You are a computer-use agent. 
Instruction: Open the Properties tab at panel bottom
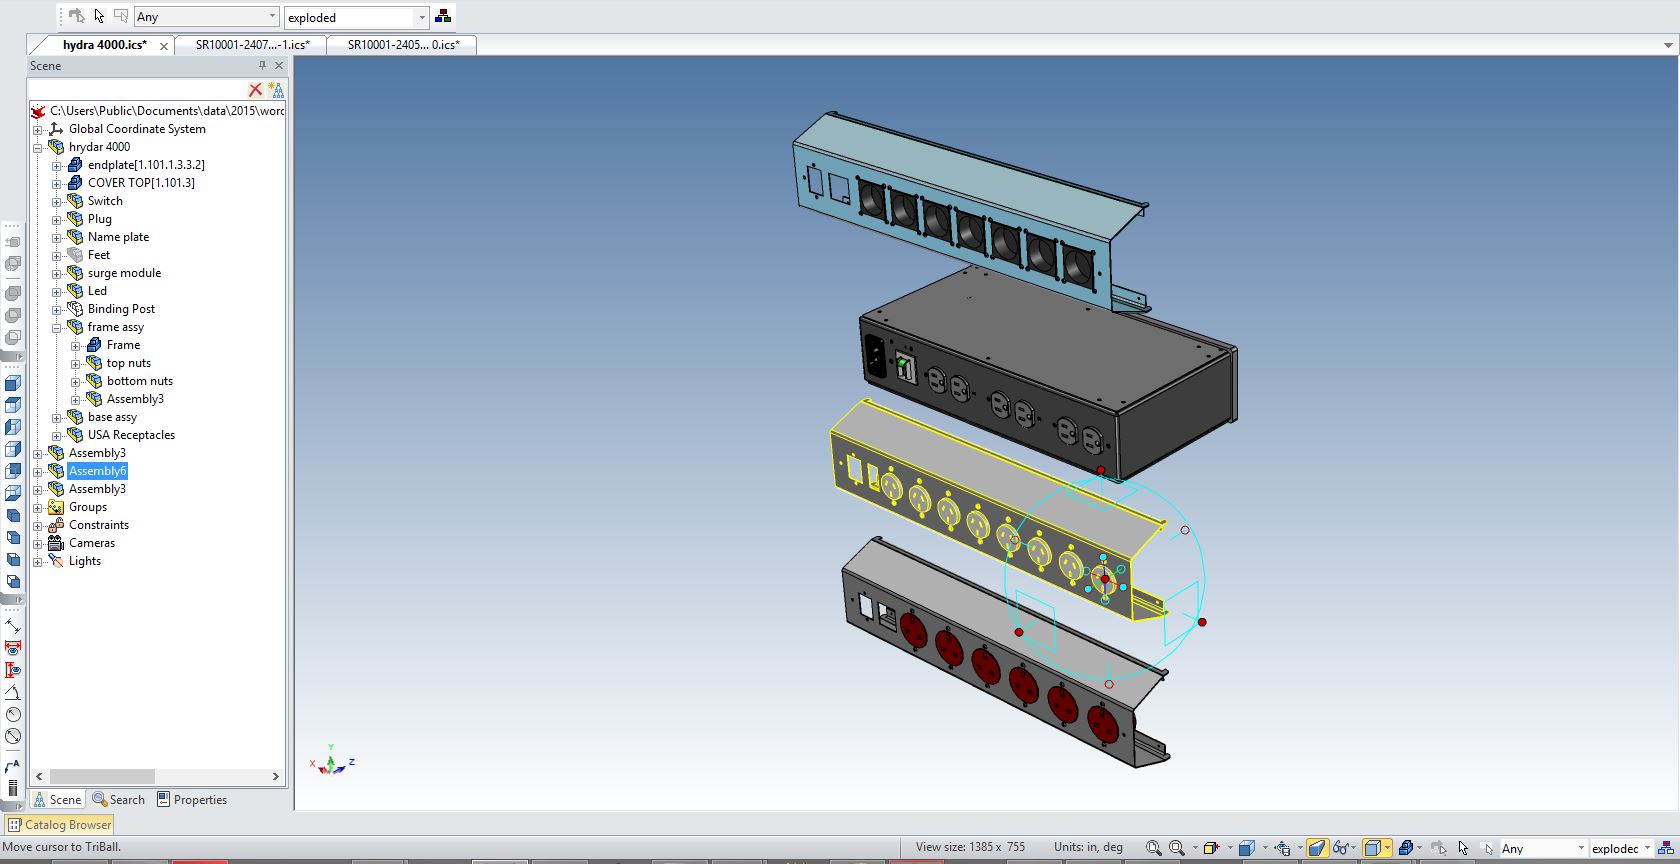[x=192, y=800]
